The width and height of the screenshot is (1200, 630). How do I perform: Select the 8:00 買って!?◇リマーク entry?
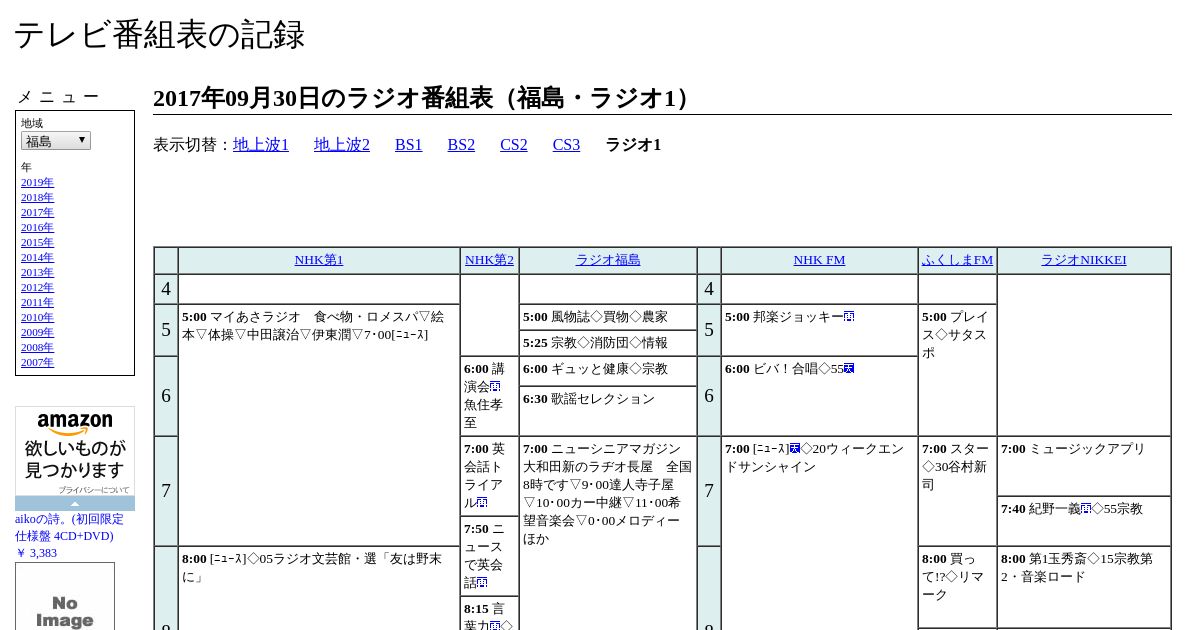click(x=955, y=577)
